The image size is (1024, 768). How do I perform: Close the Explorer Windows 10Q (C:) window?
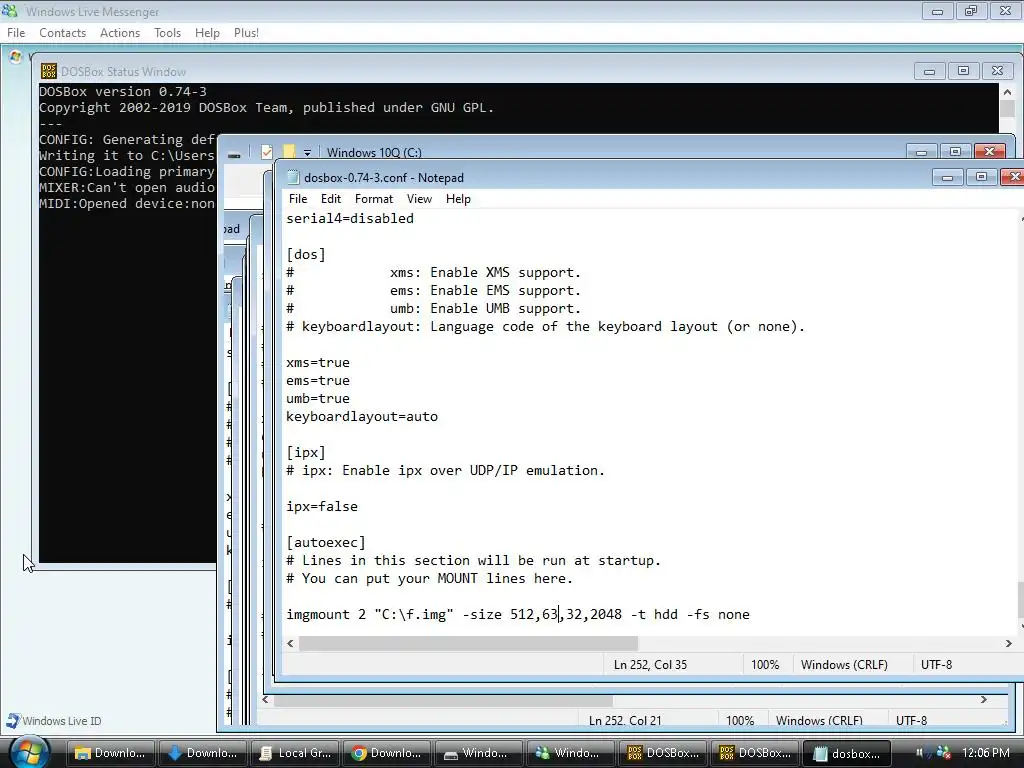pos(989,152)
